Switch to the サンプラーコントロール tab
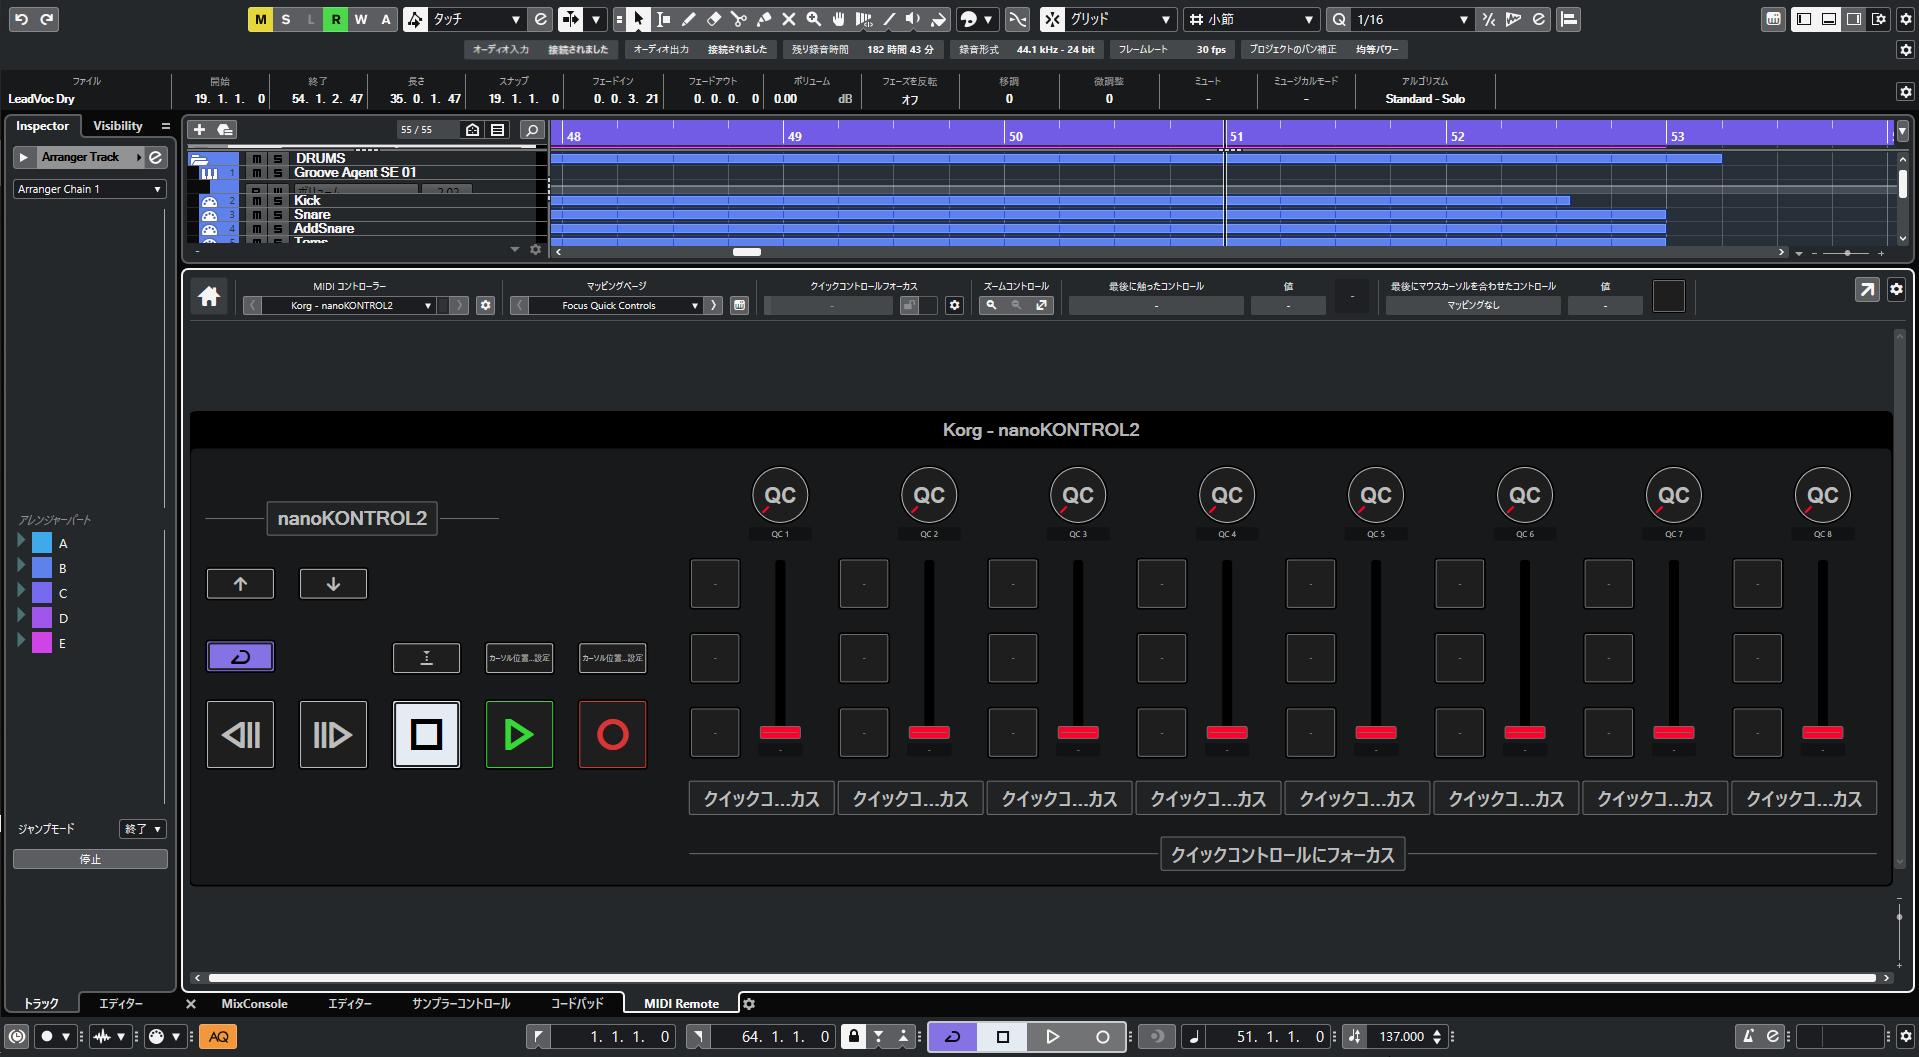1919x1057 pixels. point(461,1003)
